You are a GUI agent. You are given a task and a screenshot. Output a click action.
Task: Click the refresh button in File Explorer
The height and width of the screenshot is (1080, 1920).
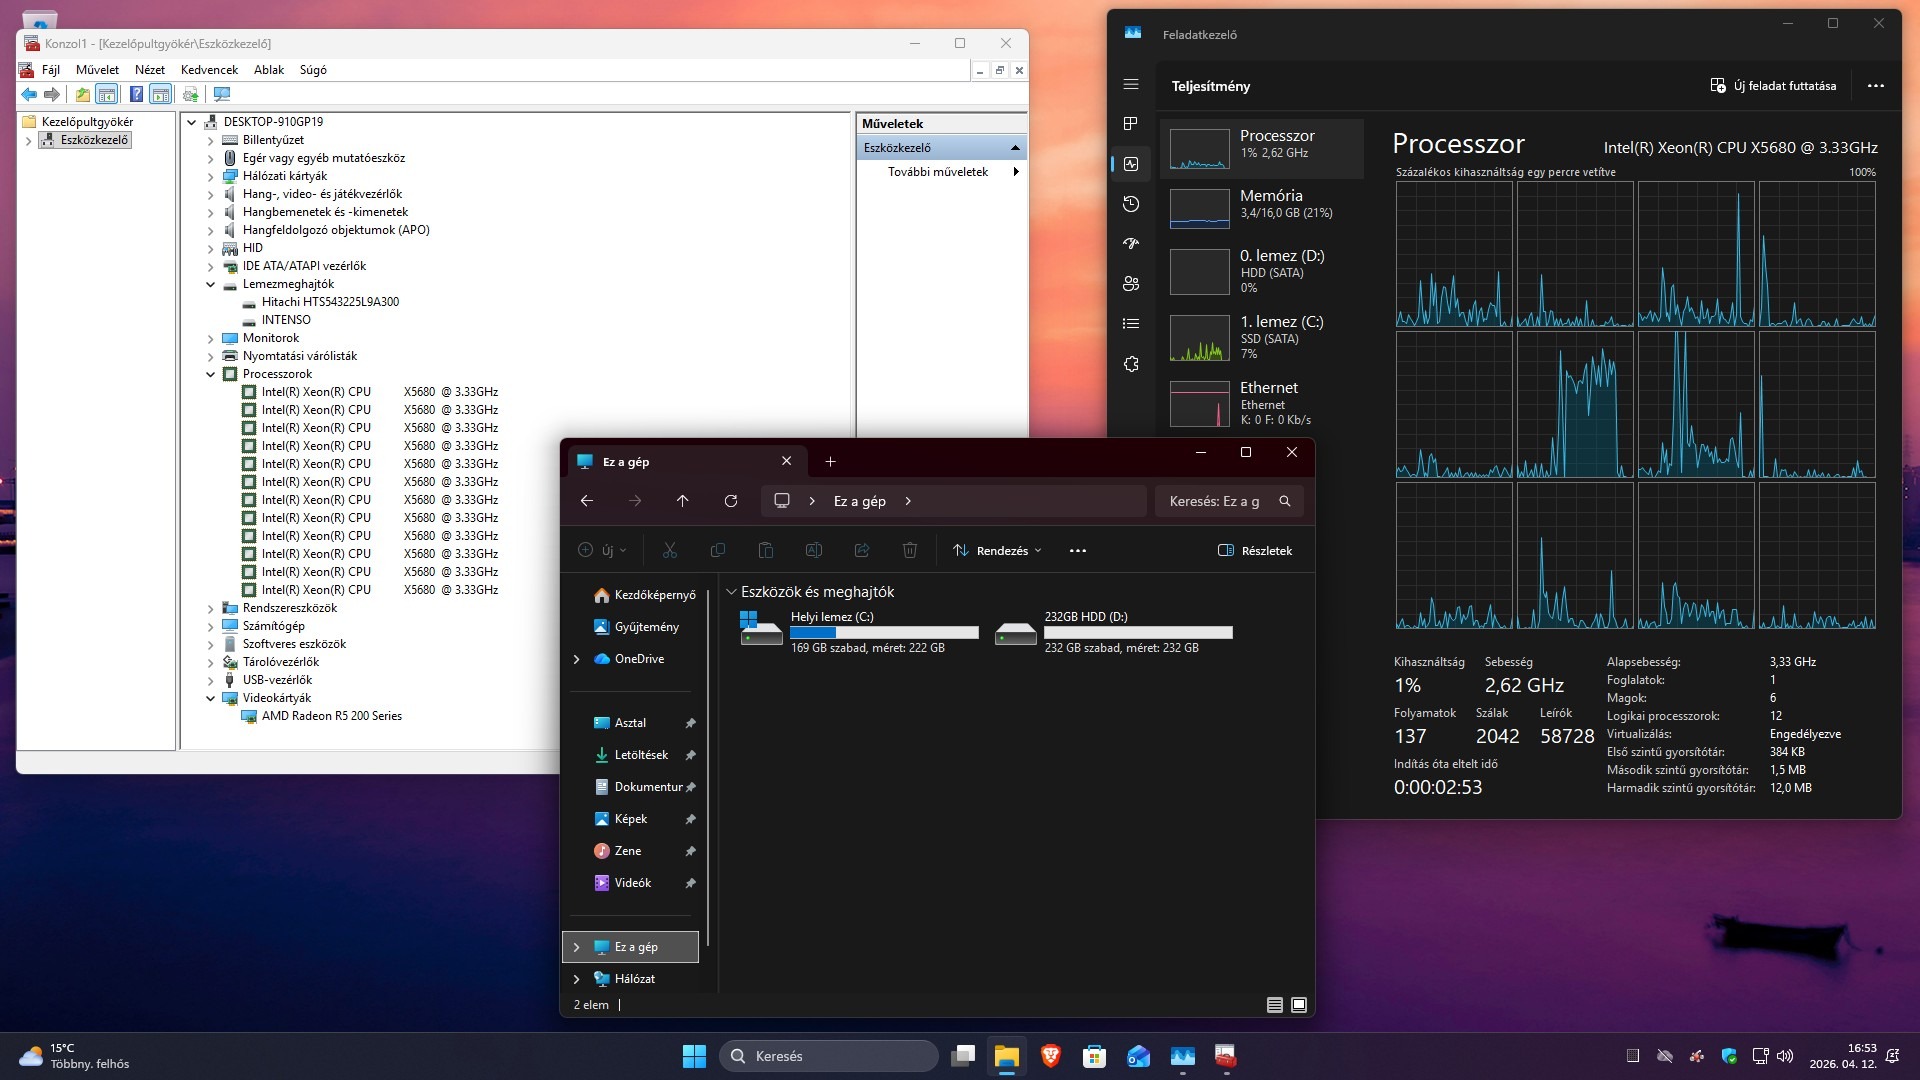tap(731, 501)
